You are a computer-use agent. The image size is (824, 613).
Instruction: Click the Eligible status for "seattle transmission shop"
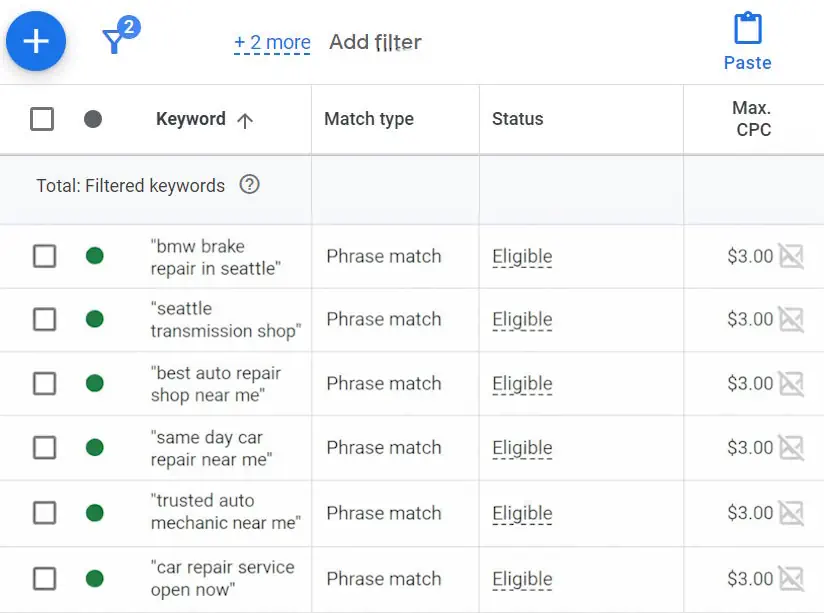tap(522, 320)
